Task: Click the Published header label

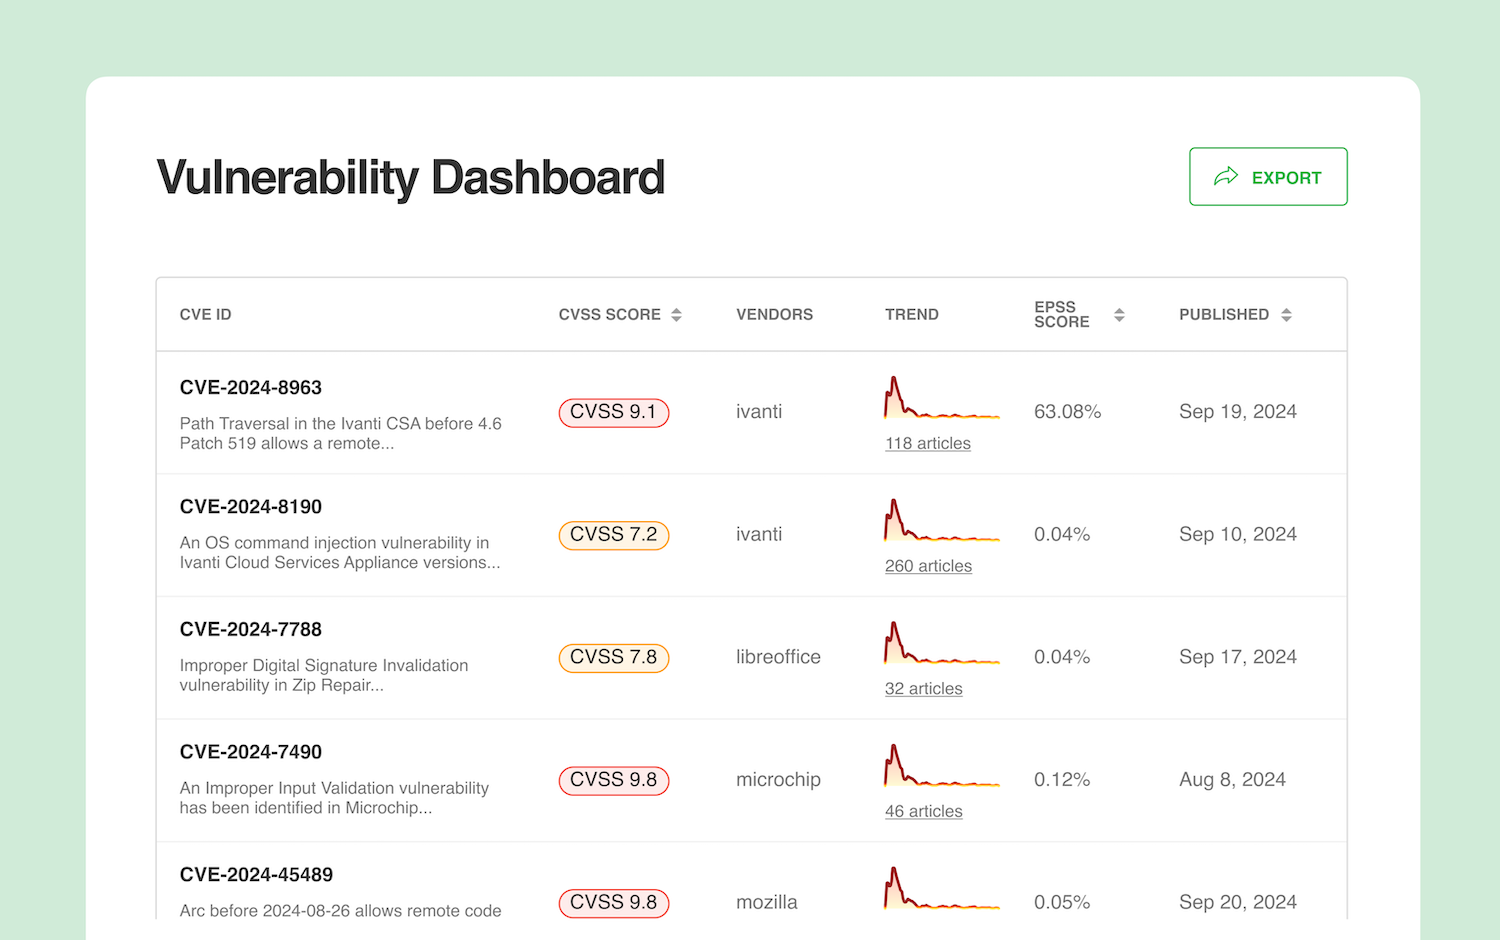Action: 1224,315
